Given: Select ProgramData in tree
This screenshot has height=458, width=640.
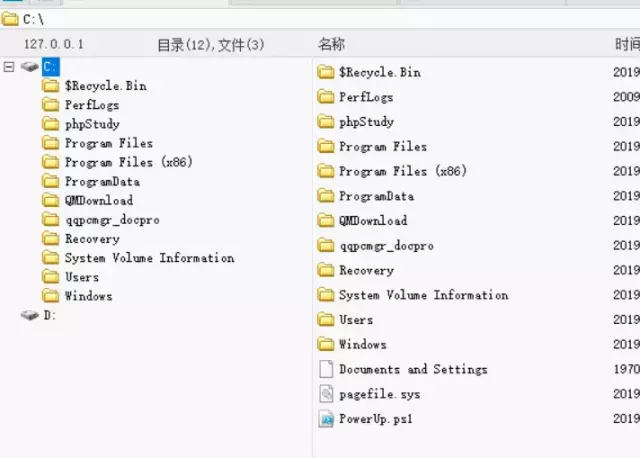Looking at the screenshot, I should click(x=102, y=182).
